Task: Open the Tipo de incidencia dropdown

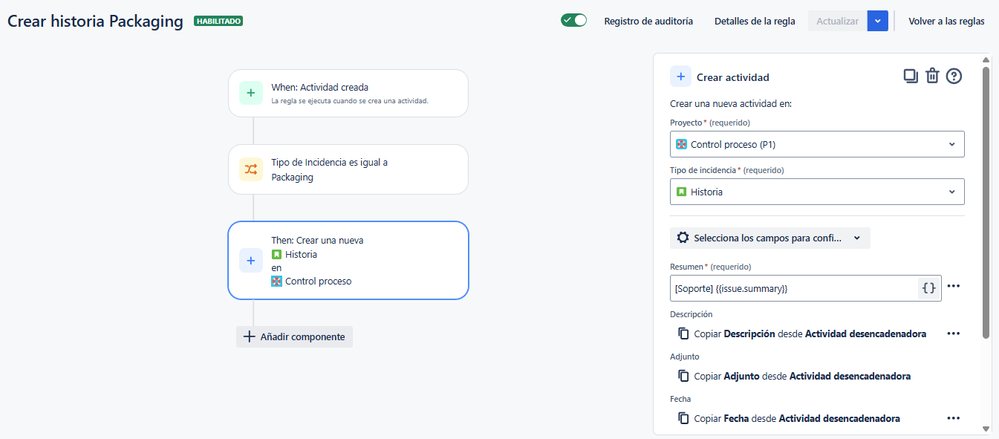Action: 817,191
